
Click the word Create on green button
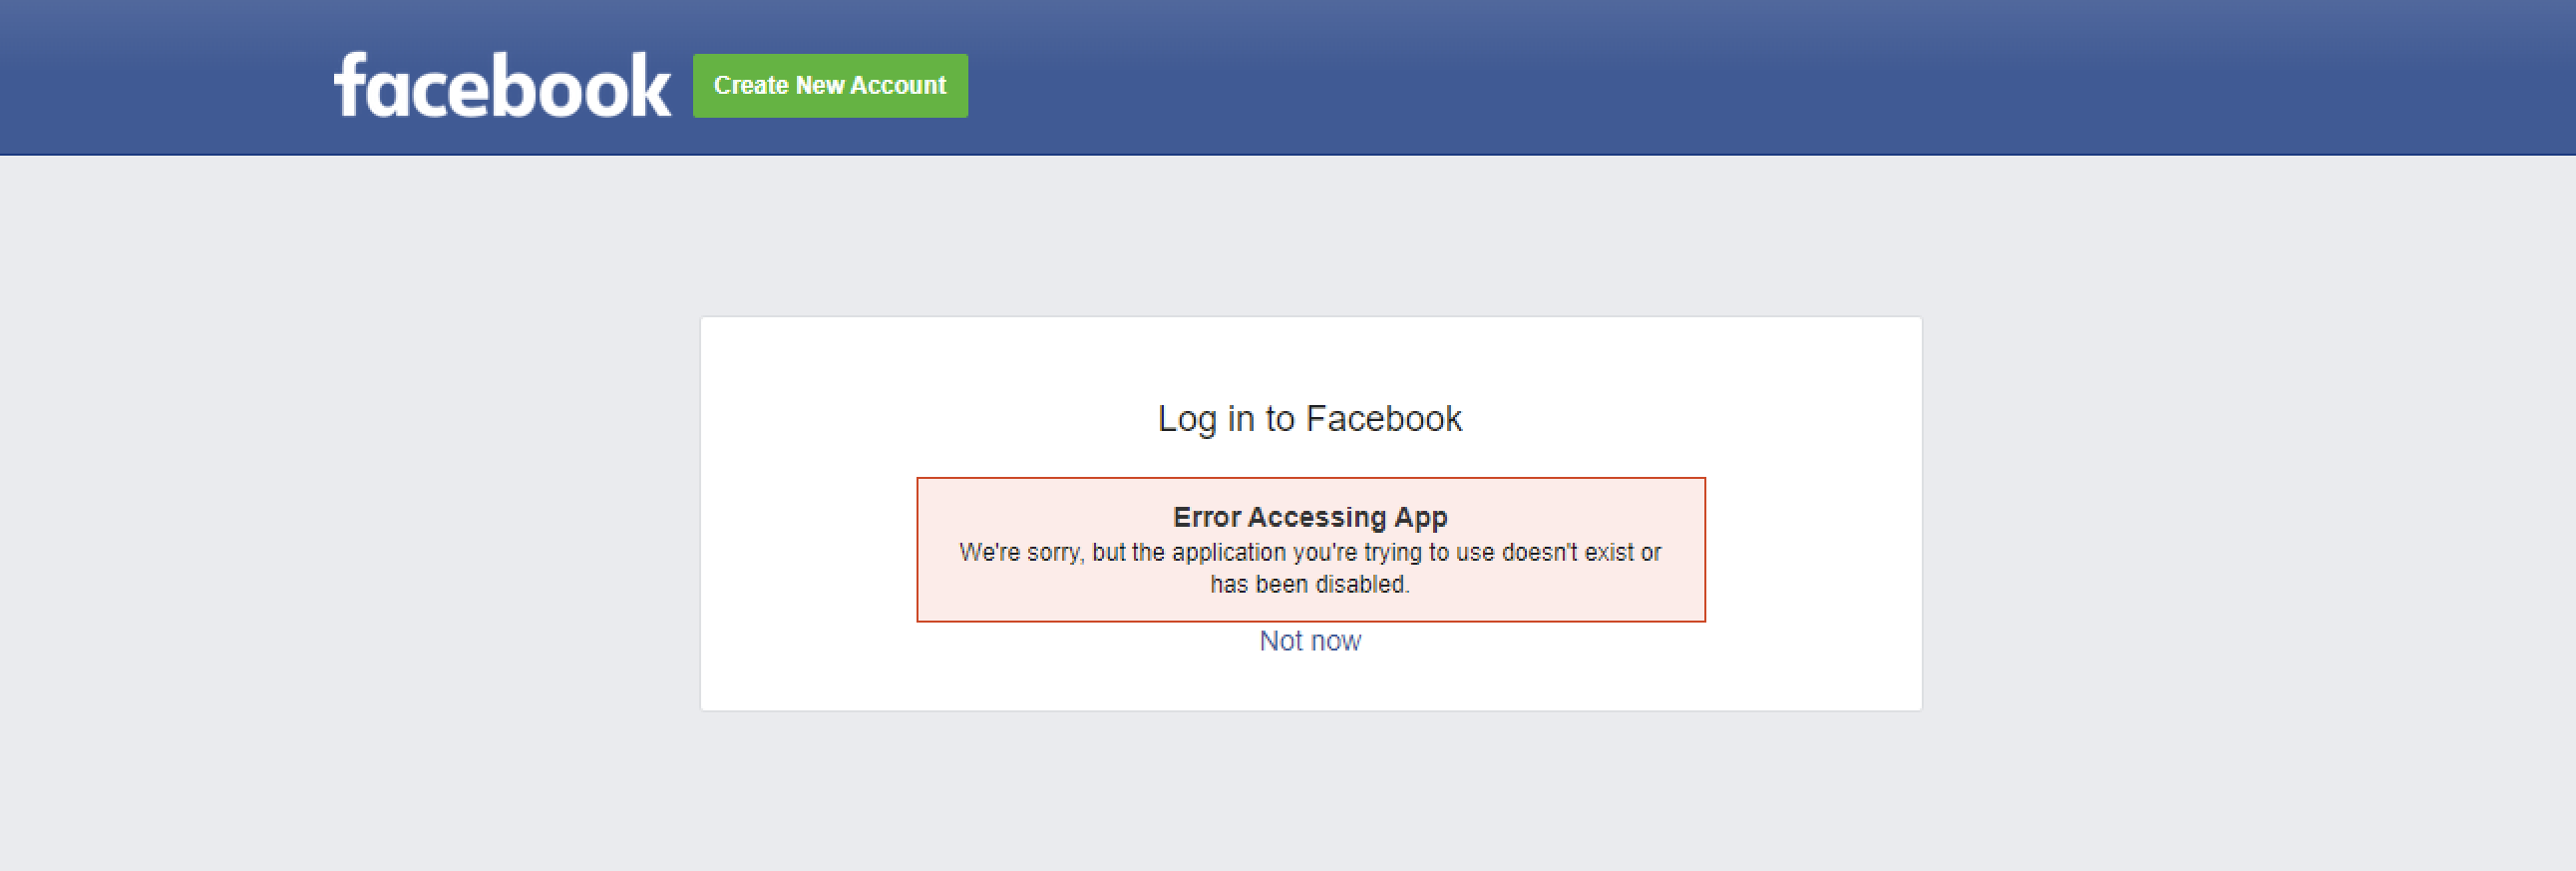tap(751, 86)
